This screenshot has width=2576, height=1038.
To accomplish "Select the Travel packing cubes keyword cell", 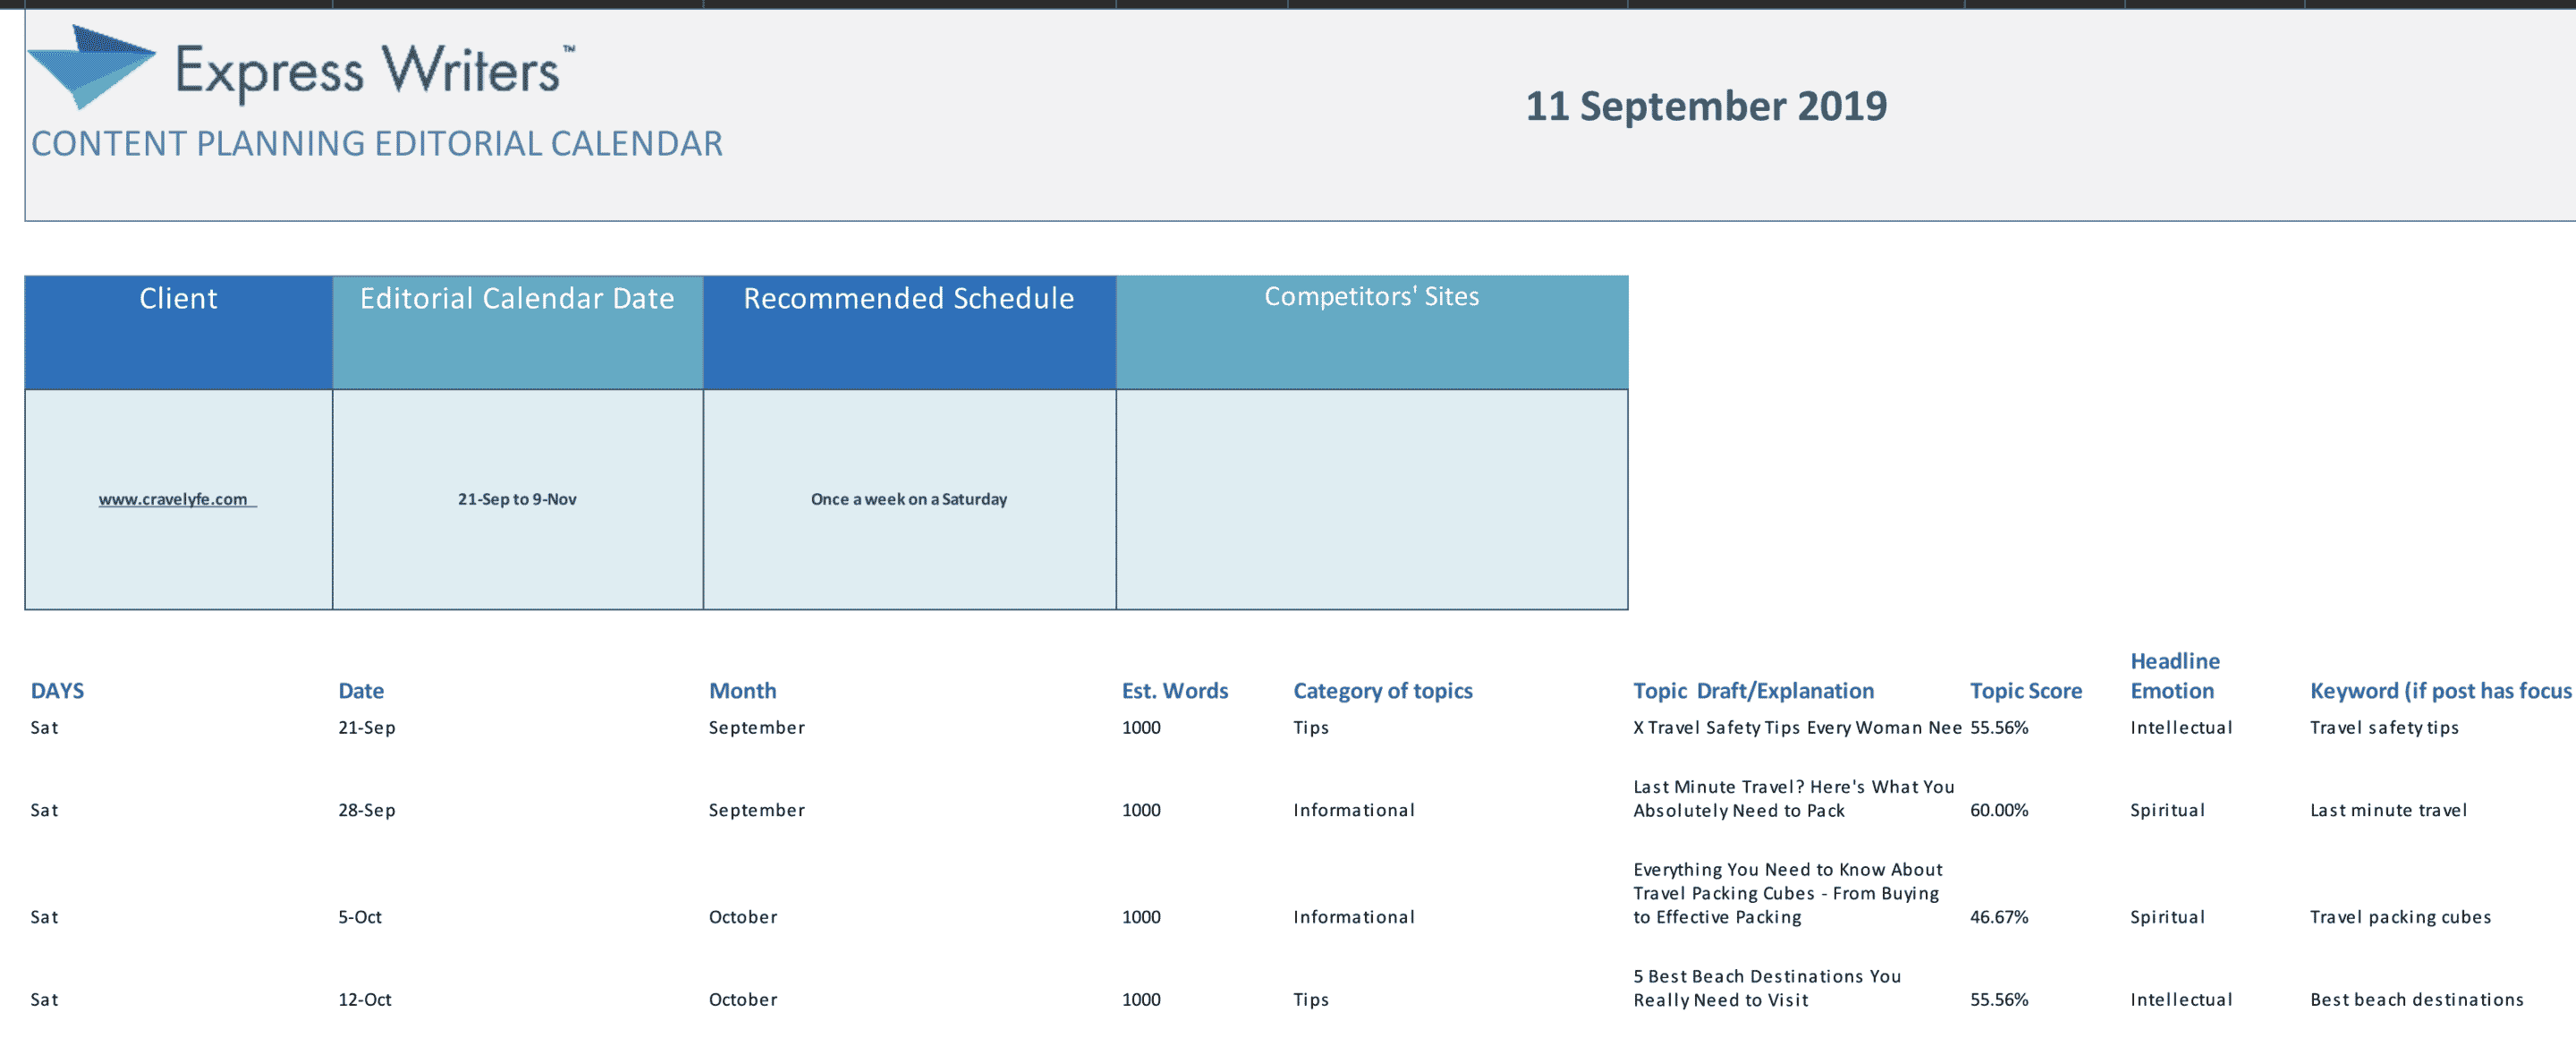I will [2400, 917].
